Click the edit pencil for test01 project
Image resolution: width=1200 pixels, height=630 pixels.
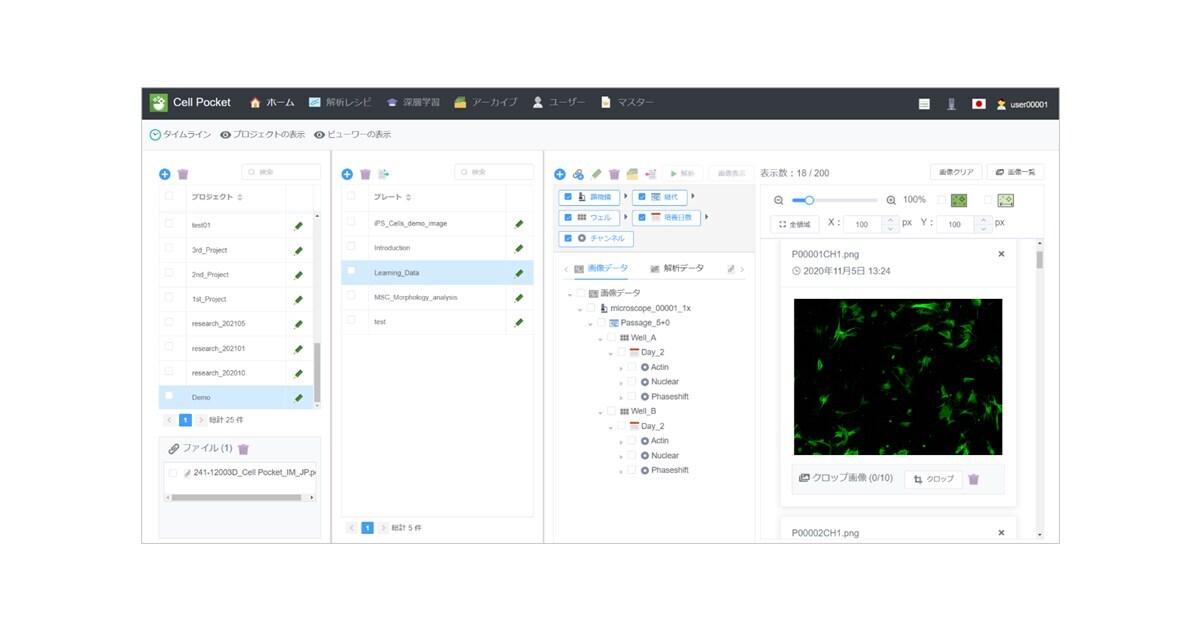[298, 226]
